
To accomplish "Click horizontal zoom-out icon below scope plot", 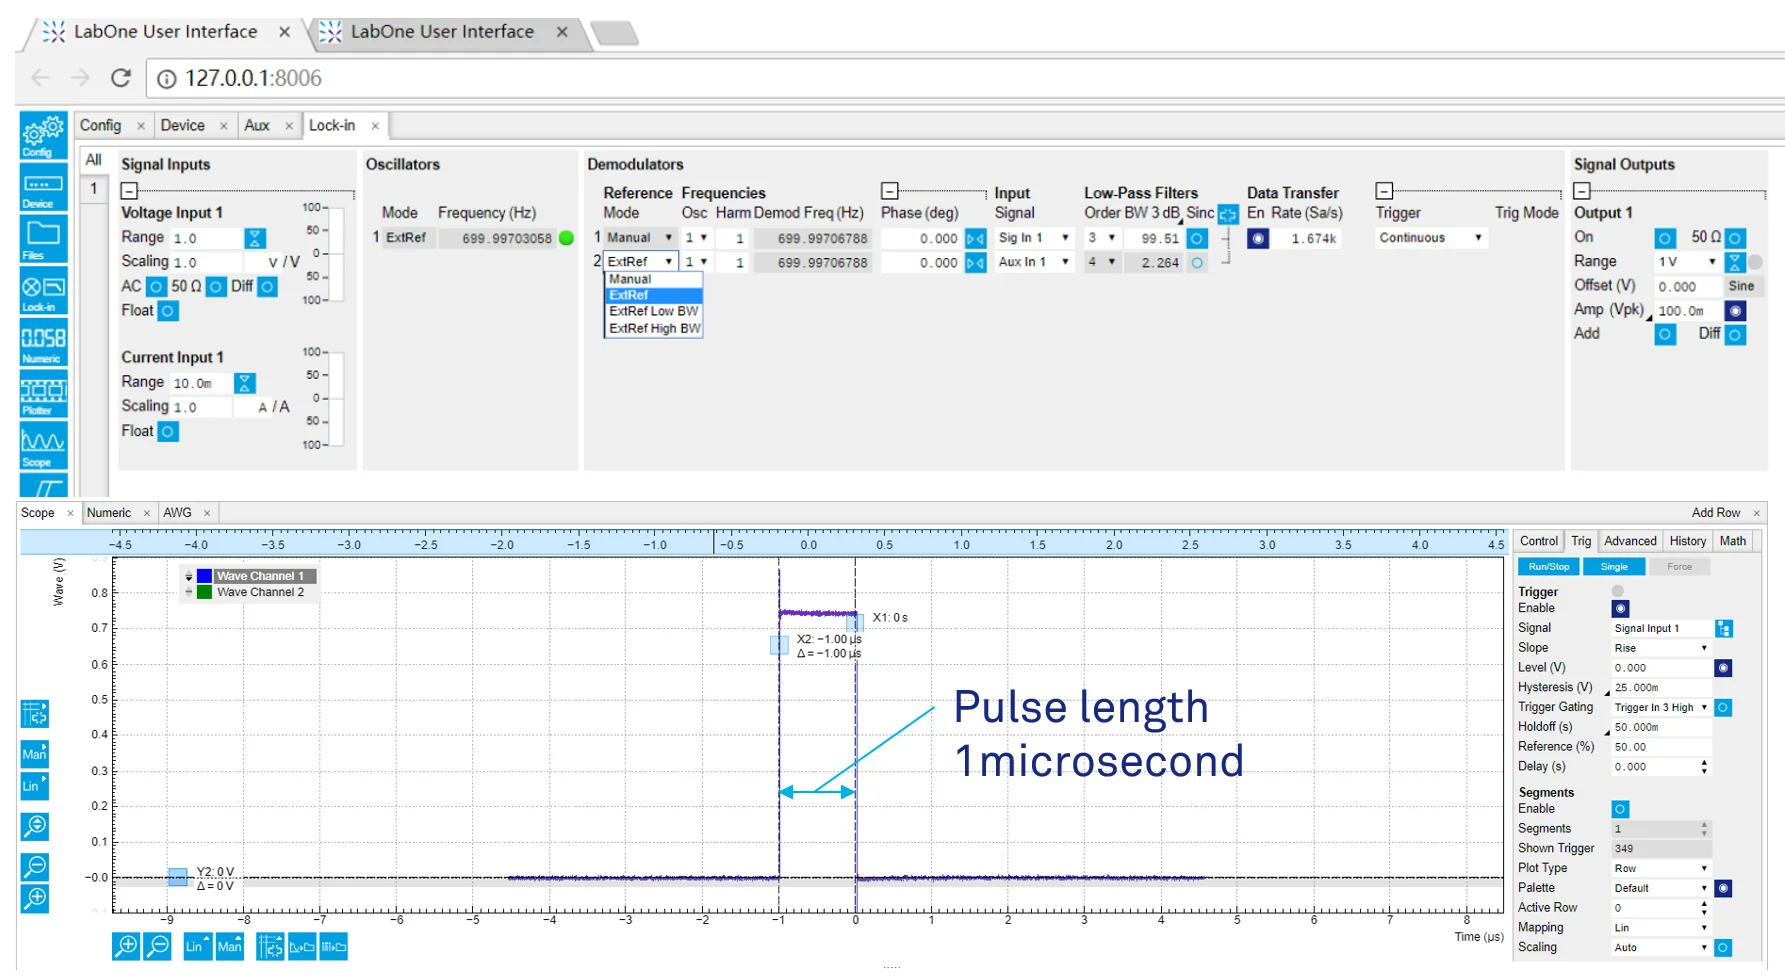I will click(158, 946).
